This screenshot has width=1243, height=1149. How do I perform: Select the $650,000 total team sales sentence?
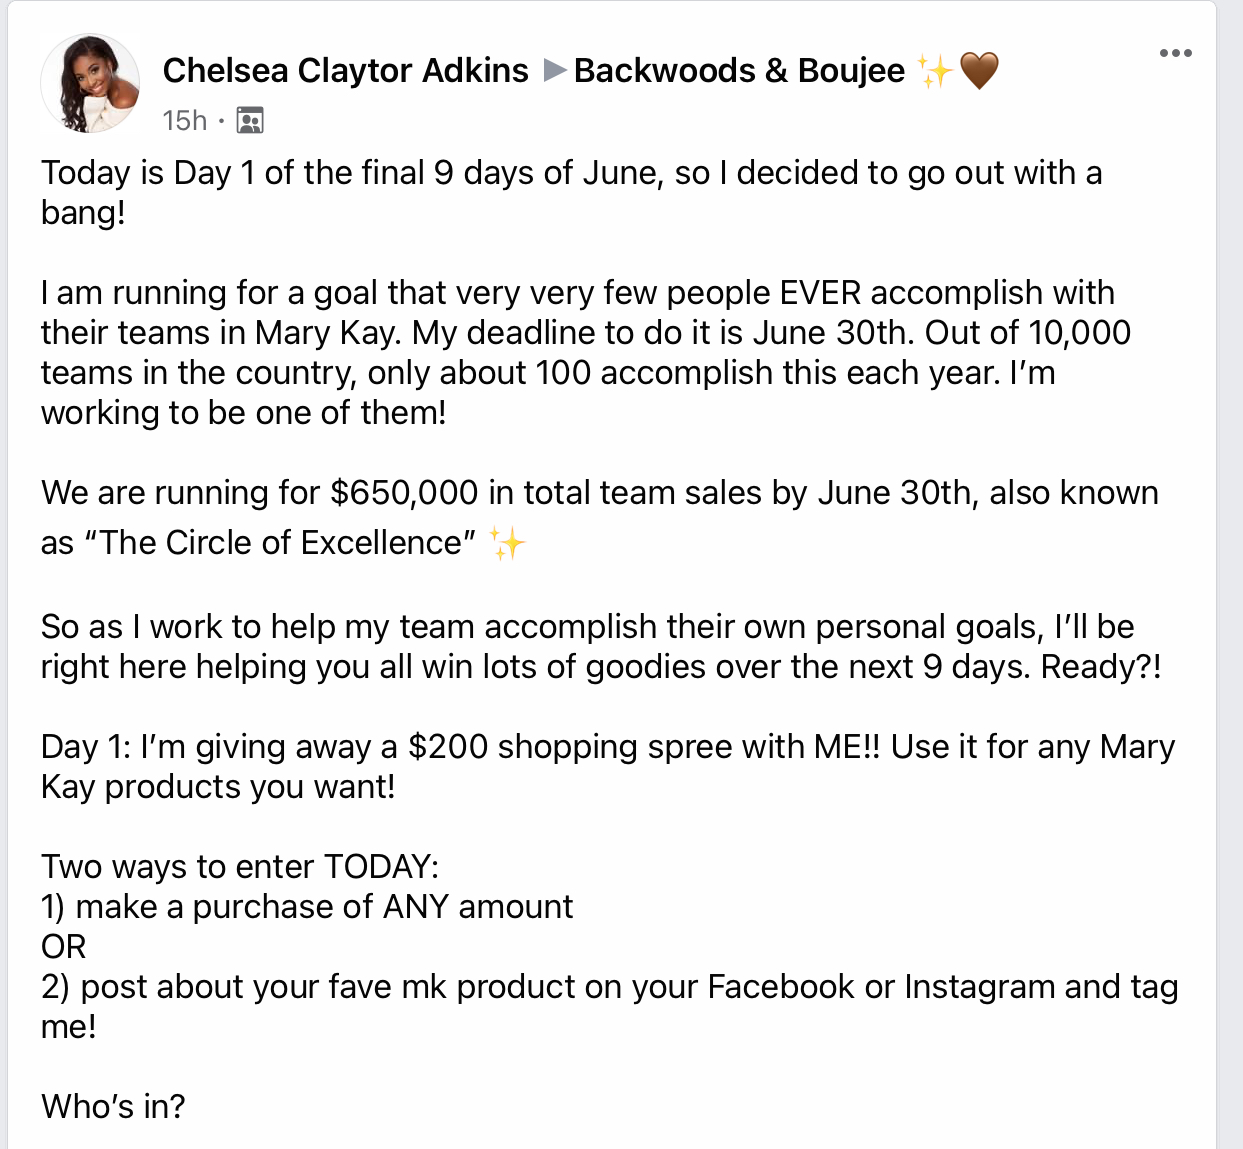600,517
